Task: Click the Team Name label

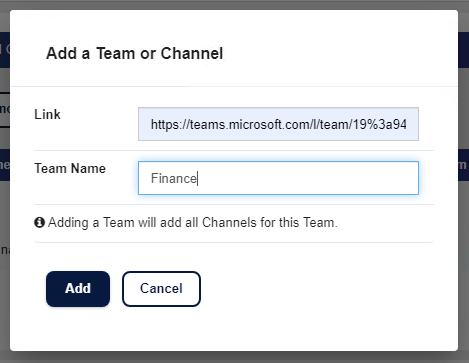Action: point(70,168)
